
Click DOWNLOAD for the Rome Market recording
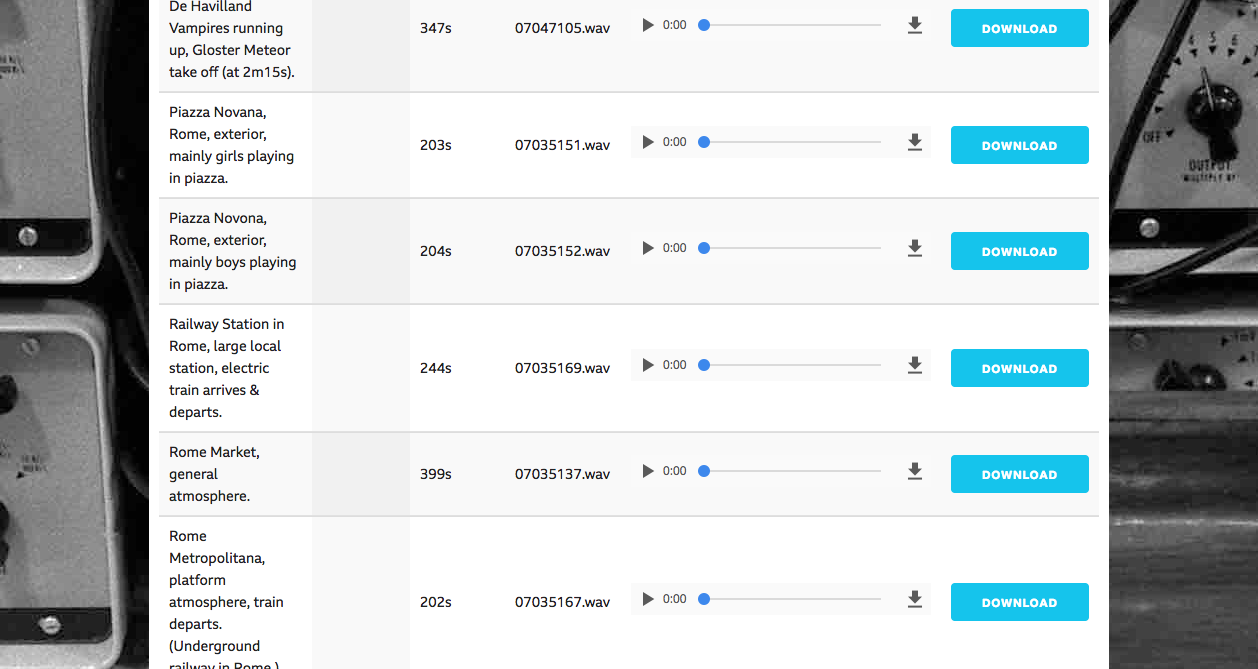point(1019,474)
